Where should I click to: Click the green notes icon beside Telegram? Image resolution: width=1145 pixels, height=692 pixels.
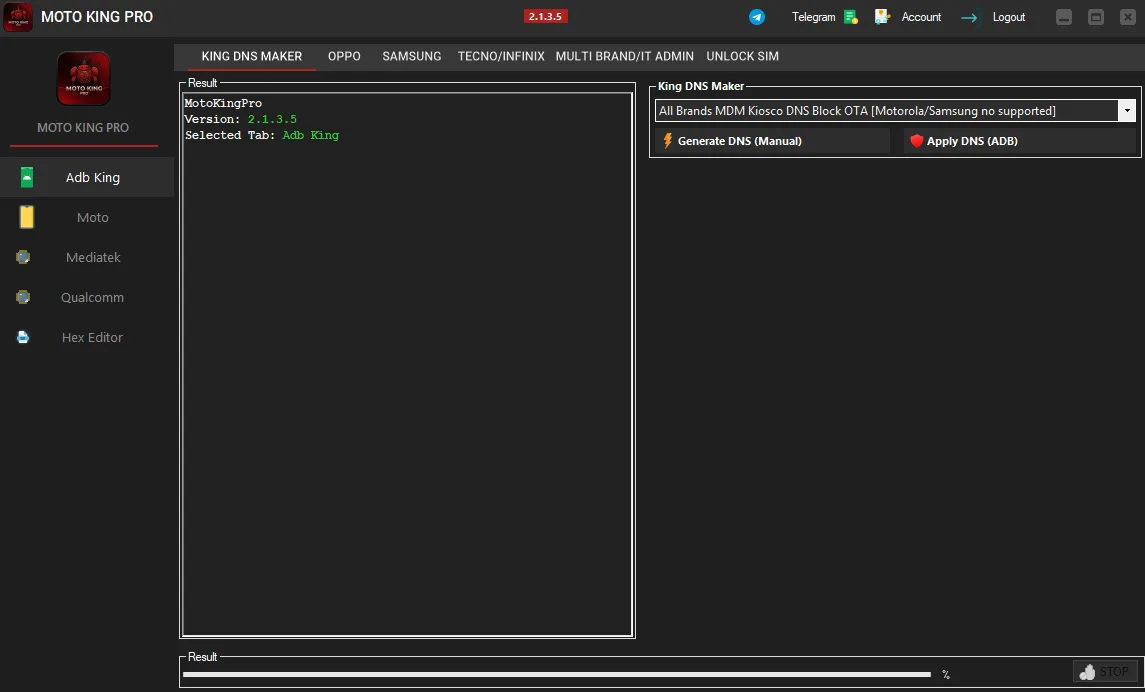coord(851,17)
